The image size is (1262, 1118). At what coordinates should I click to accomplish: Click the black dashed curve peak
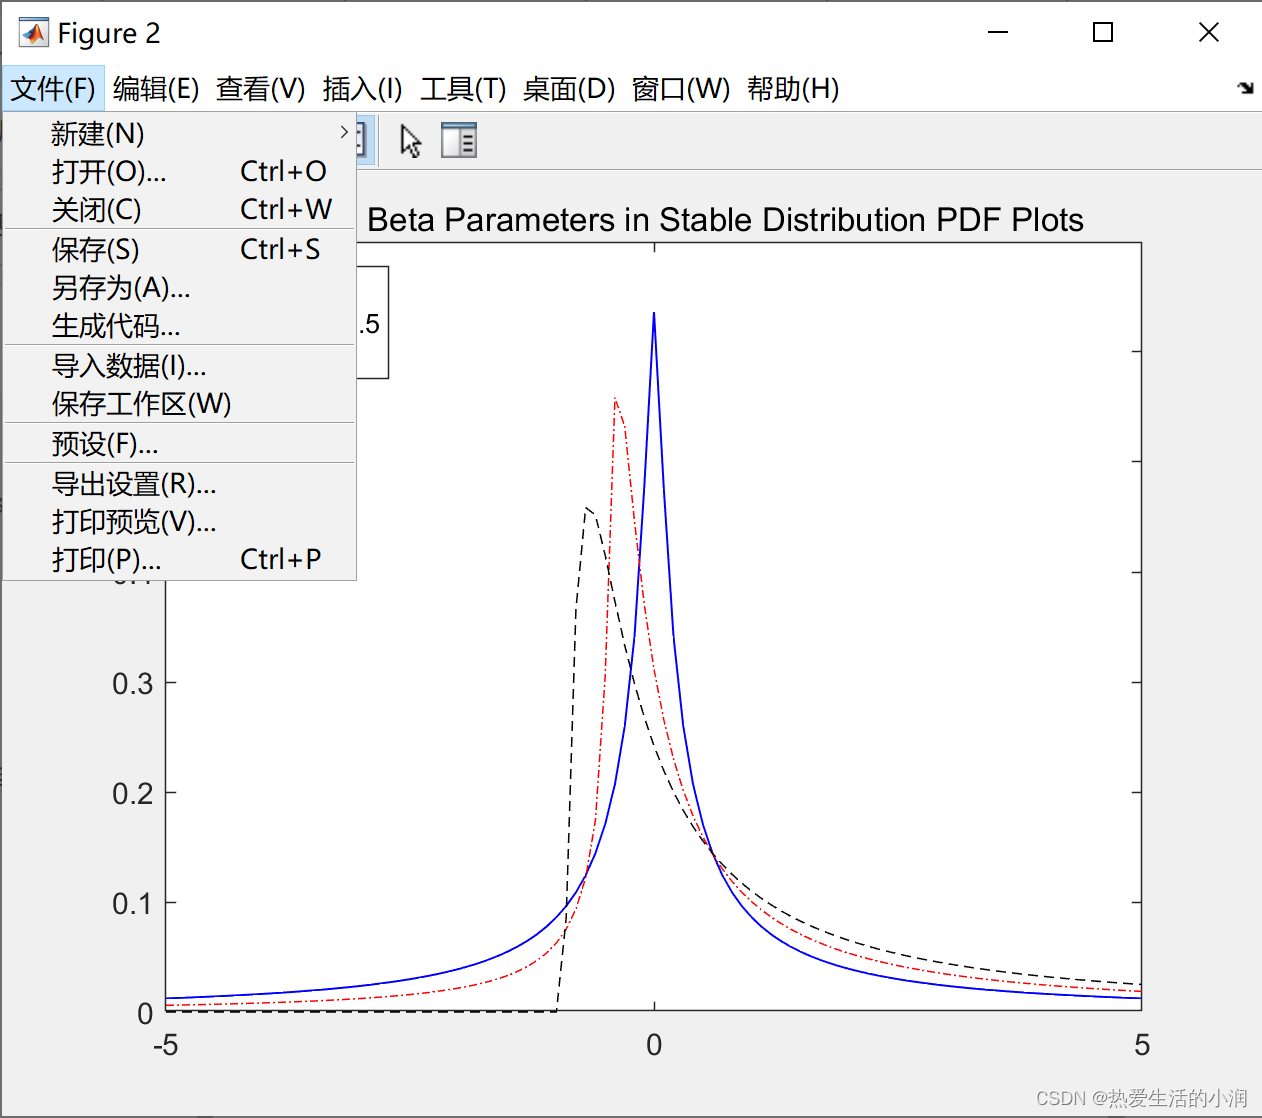pos(588,510)
